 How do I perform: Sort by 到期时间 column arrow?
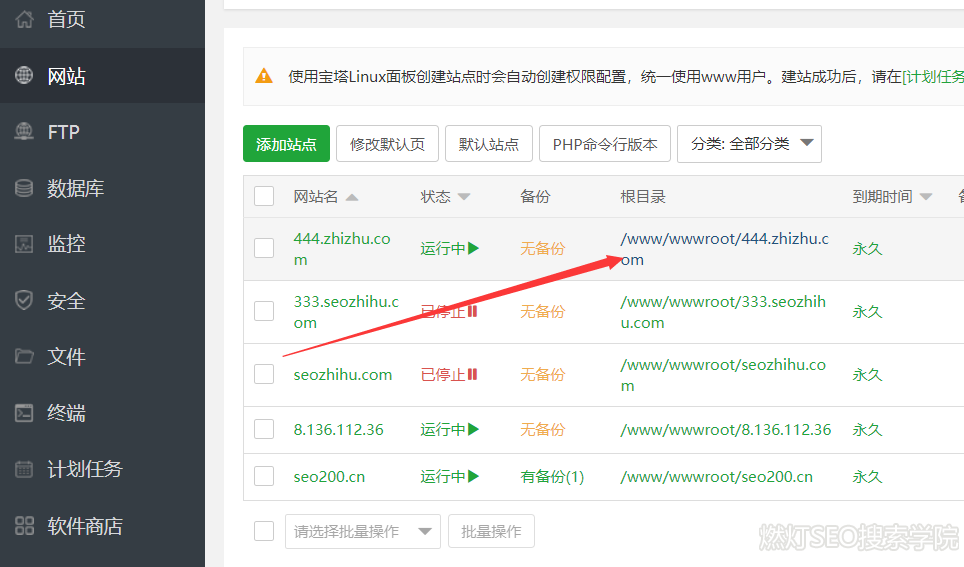[x=926, y=197]
